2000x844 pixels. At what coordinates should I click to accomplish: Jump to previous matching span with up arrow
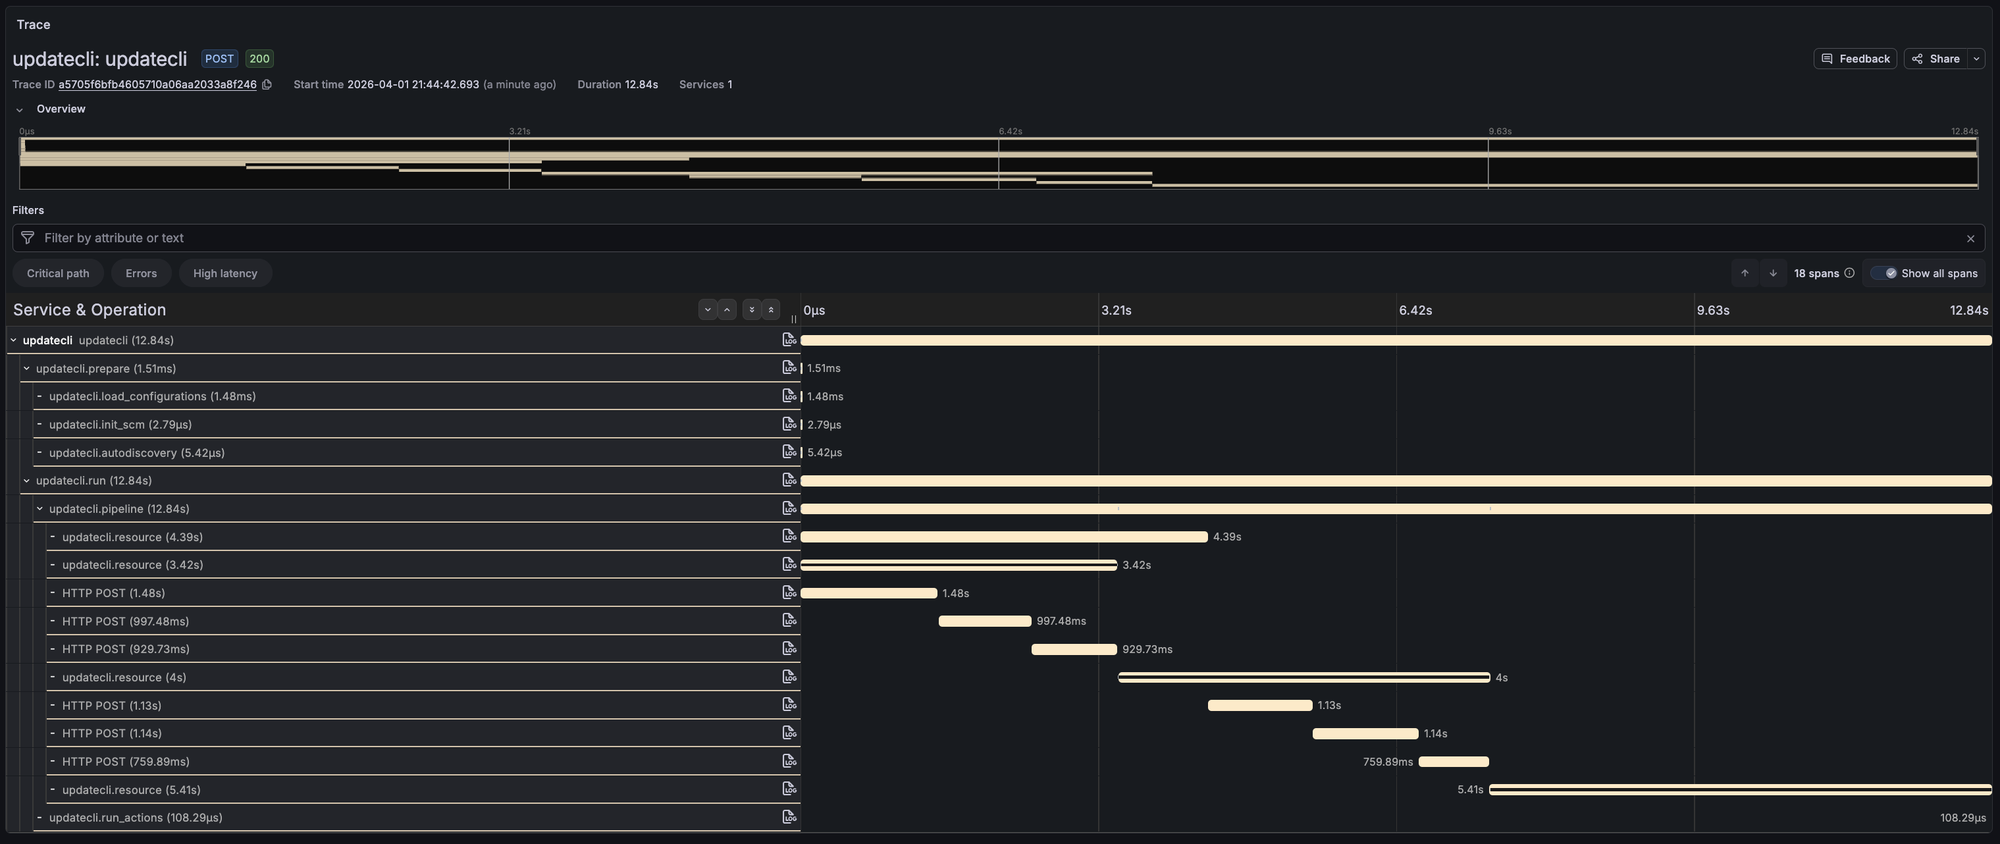(1745, 273)
